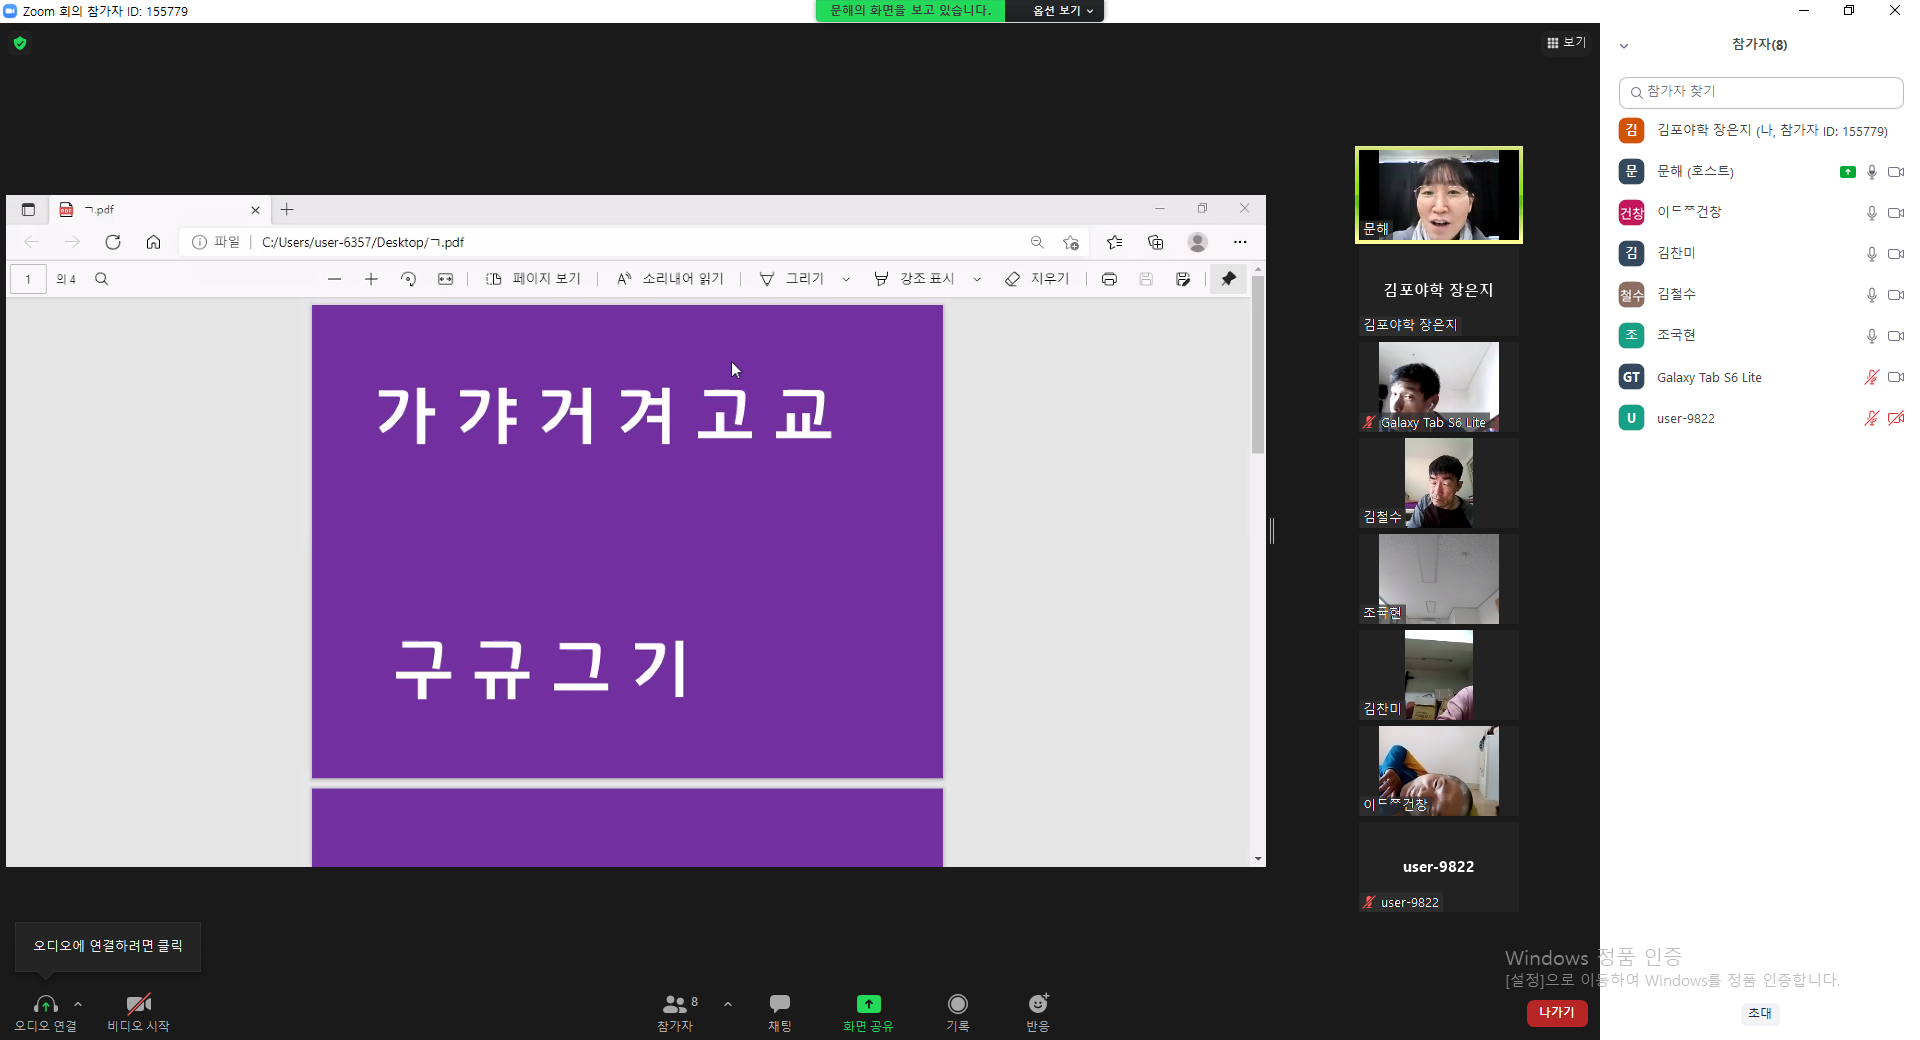Click the PDF search magnifier icon
Image resolution: width=1920 pixels, height=1040 pixels.
pos(101,279)
